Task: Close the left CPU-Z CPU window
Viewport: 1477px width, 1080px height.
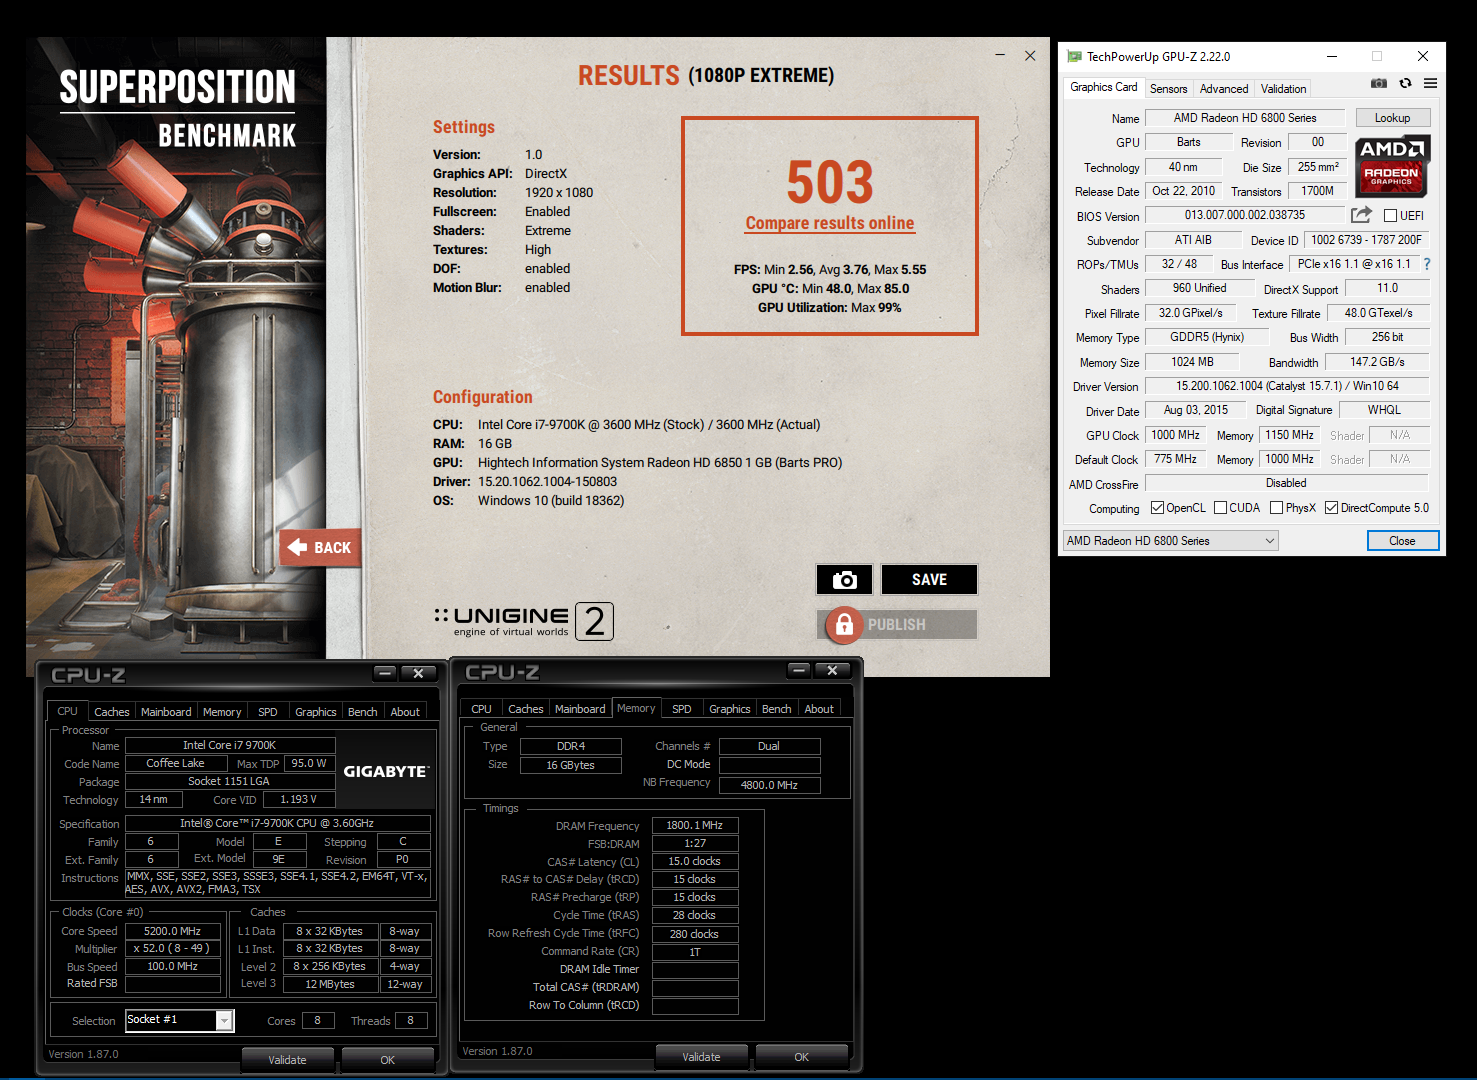Action: pos(418,673)
